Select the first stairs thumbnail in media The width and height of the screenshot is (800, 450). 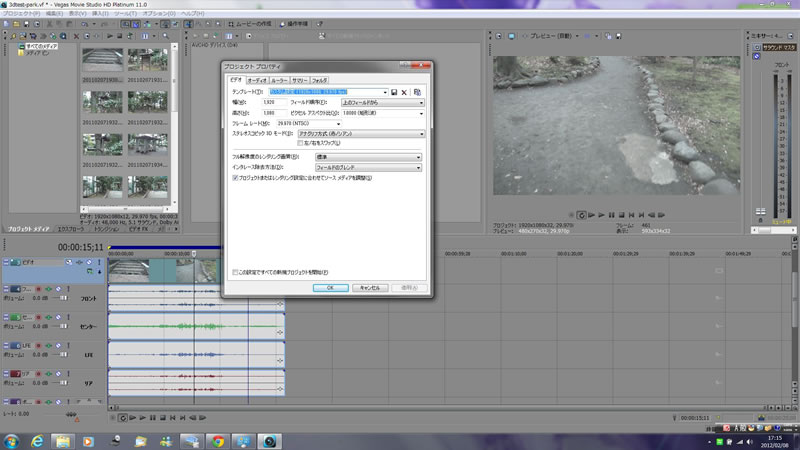[101, 62]
